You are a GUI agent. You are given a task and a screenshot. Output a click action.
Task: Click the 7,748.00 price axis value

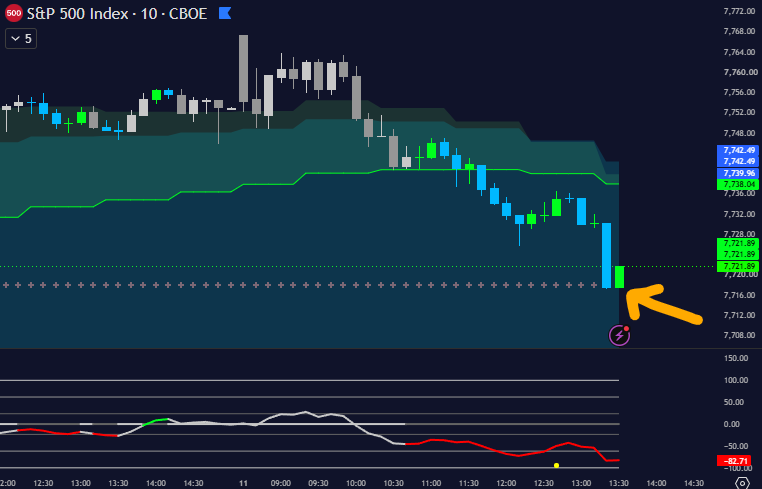[739, 133]
